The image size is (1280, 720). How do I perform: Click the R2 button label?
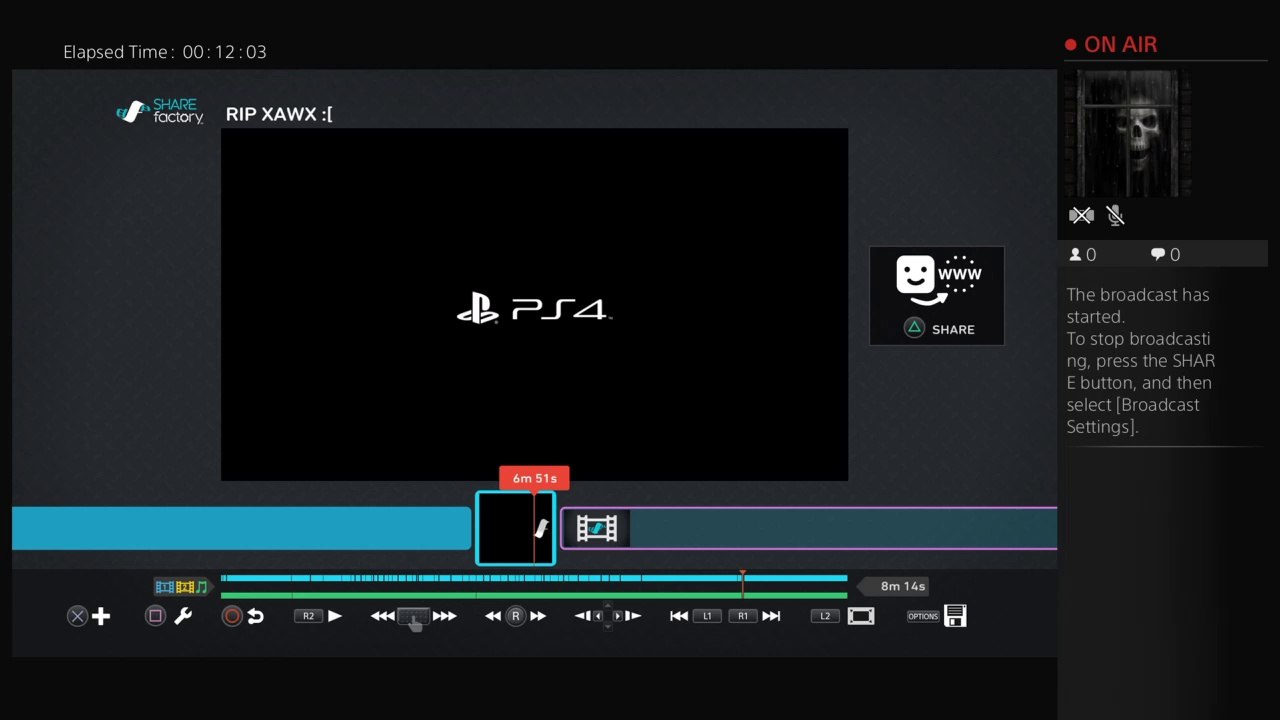tap(308, 616)
